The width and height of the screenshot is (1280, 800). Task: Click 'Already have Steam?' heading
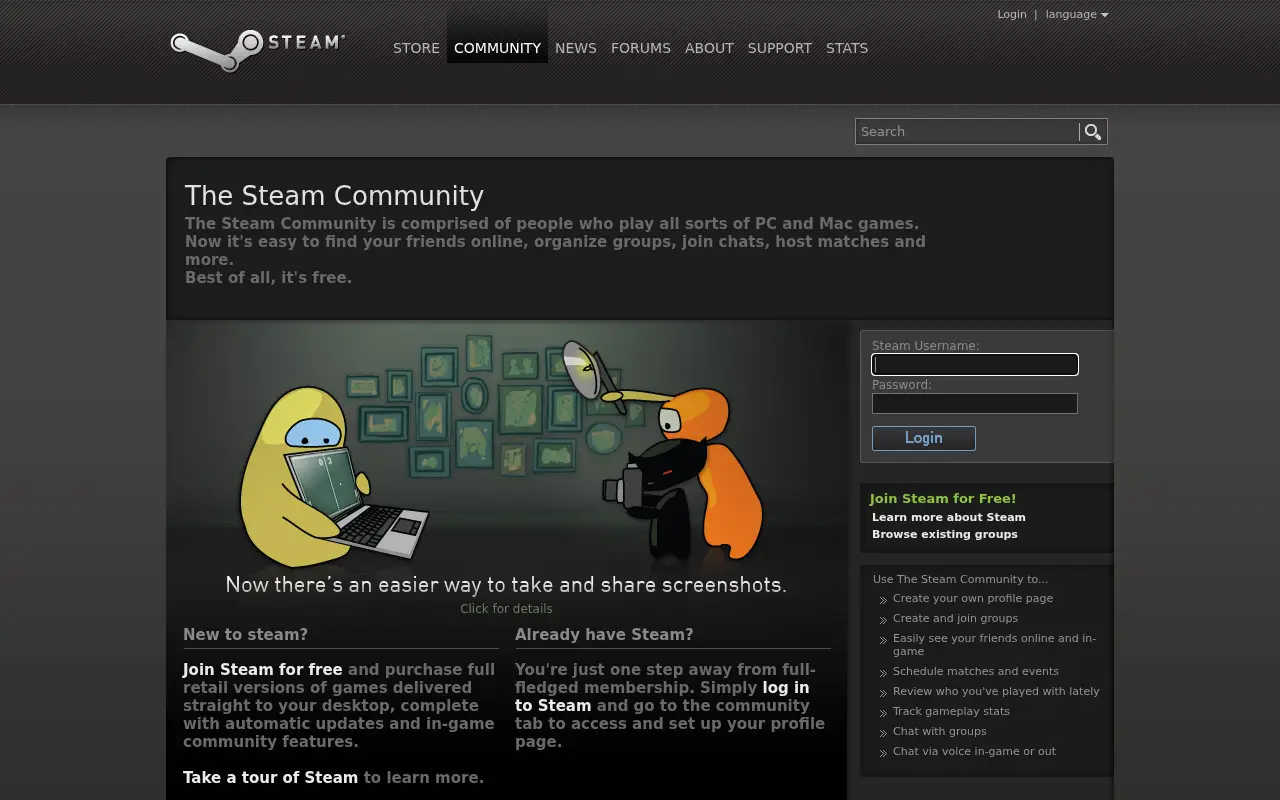coord(604,635)
